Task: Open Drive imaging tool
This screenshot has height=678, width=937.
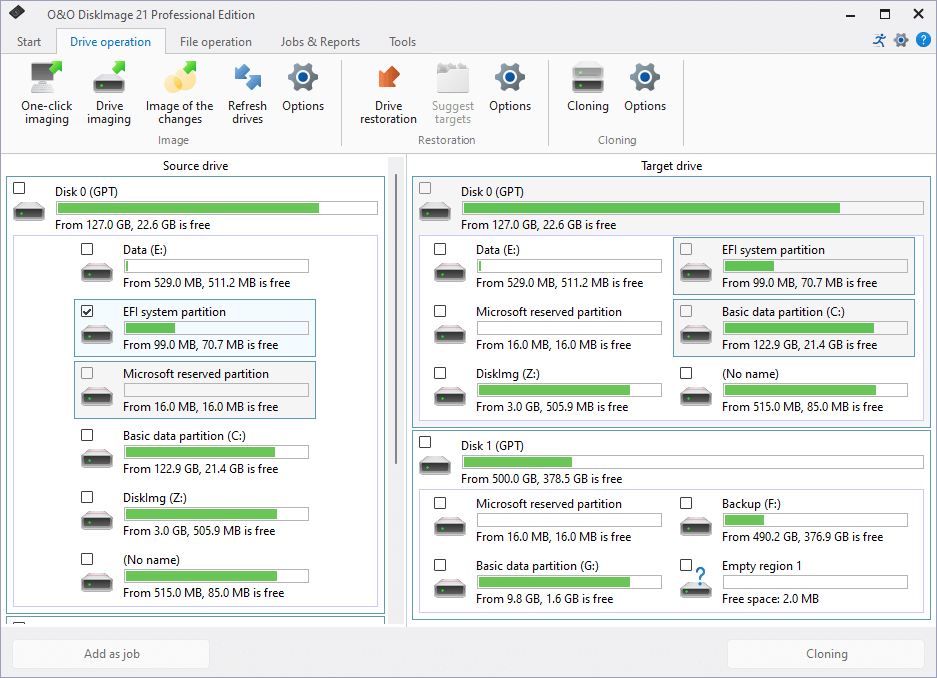Action: point(109,94)
